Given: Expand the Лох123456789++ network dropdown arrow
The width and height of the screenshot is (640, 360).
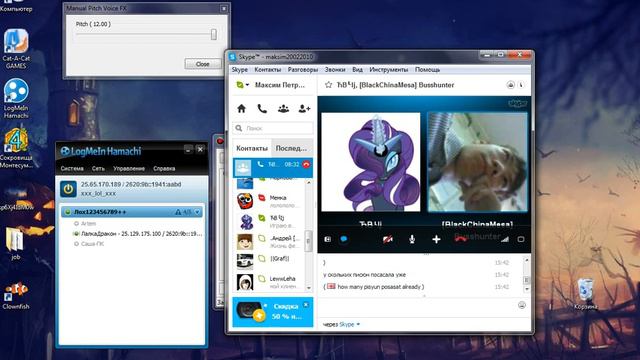Looking at the screenshot, I should click(197, 212).
